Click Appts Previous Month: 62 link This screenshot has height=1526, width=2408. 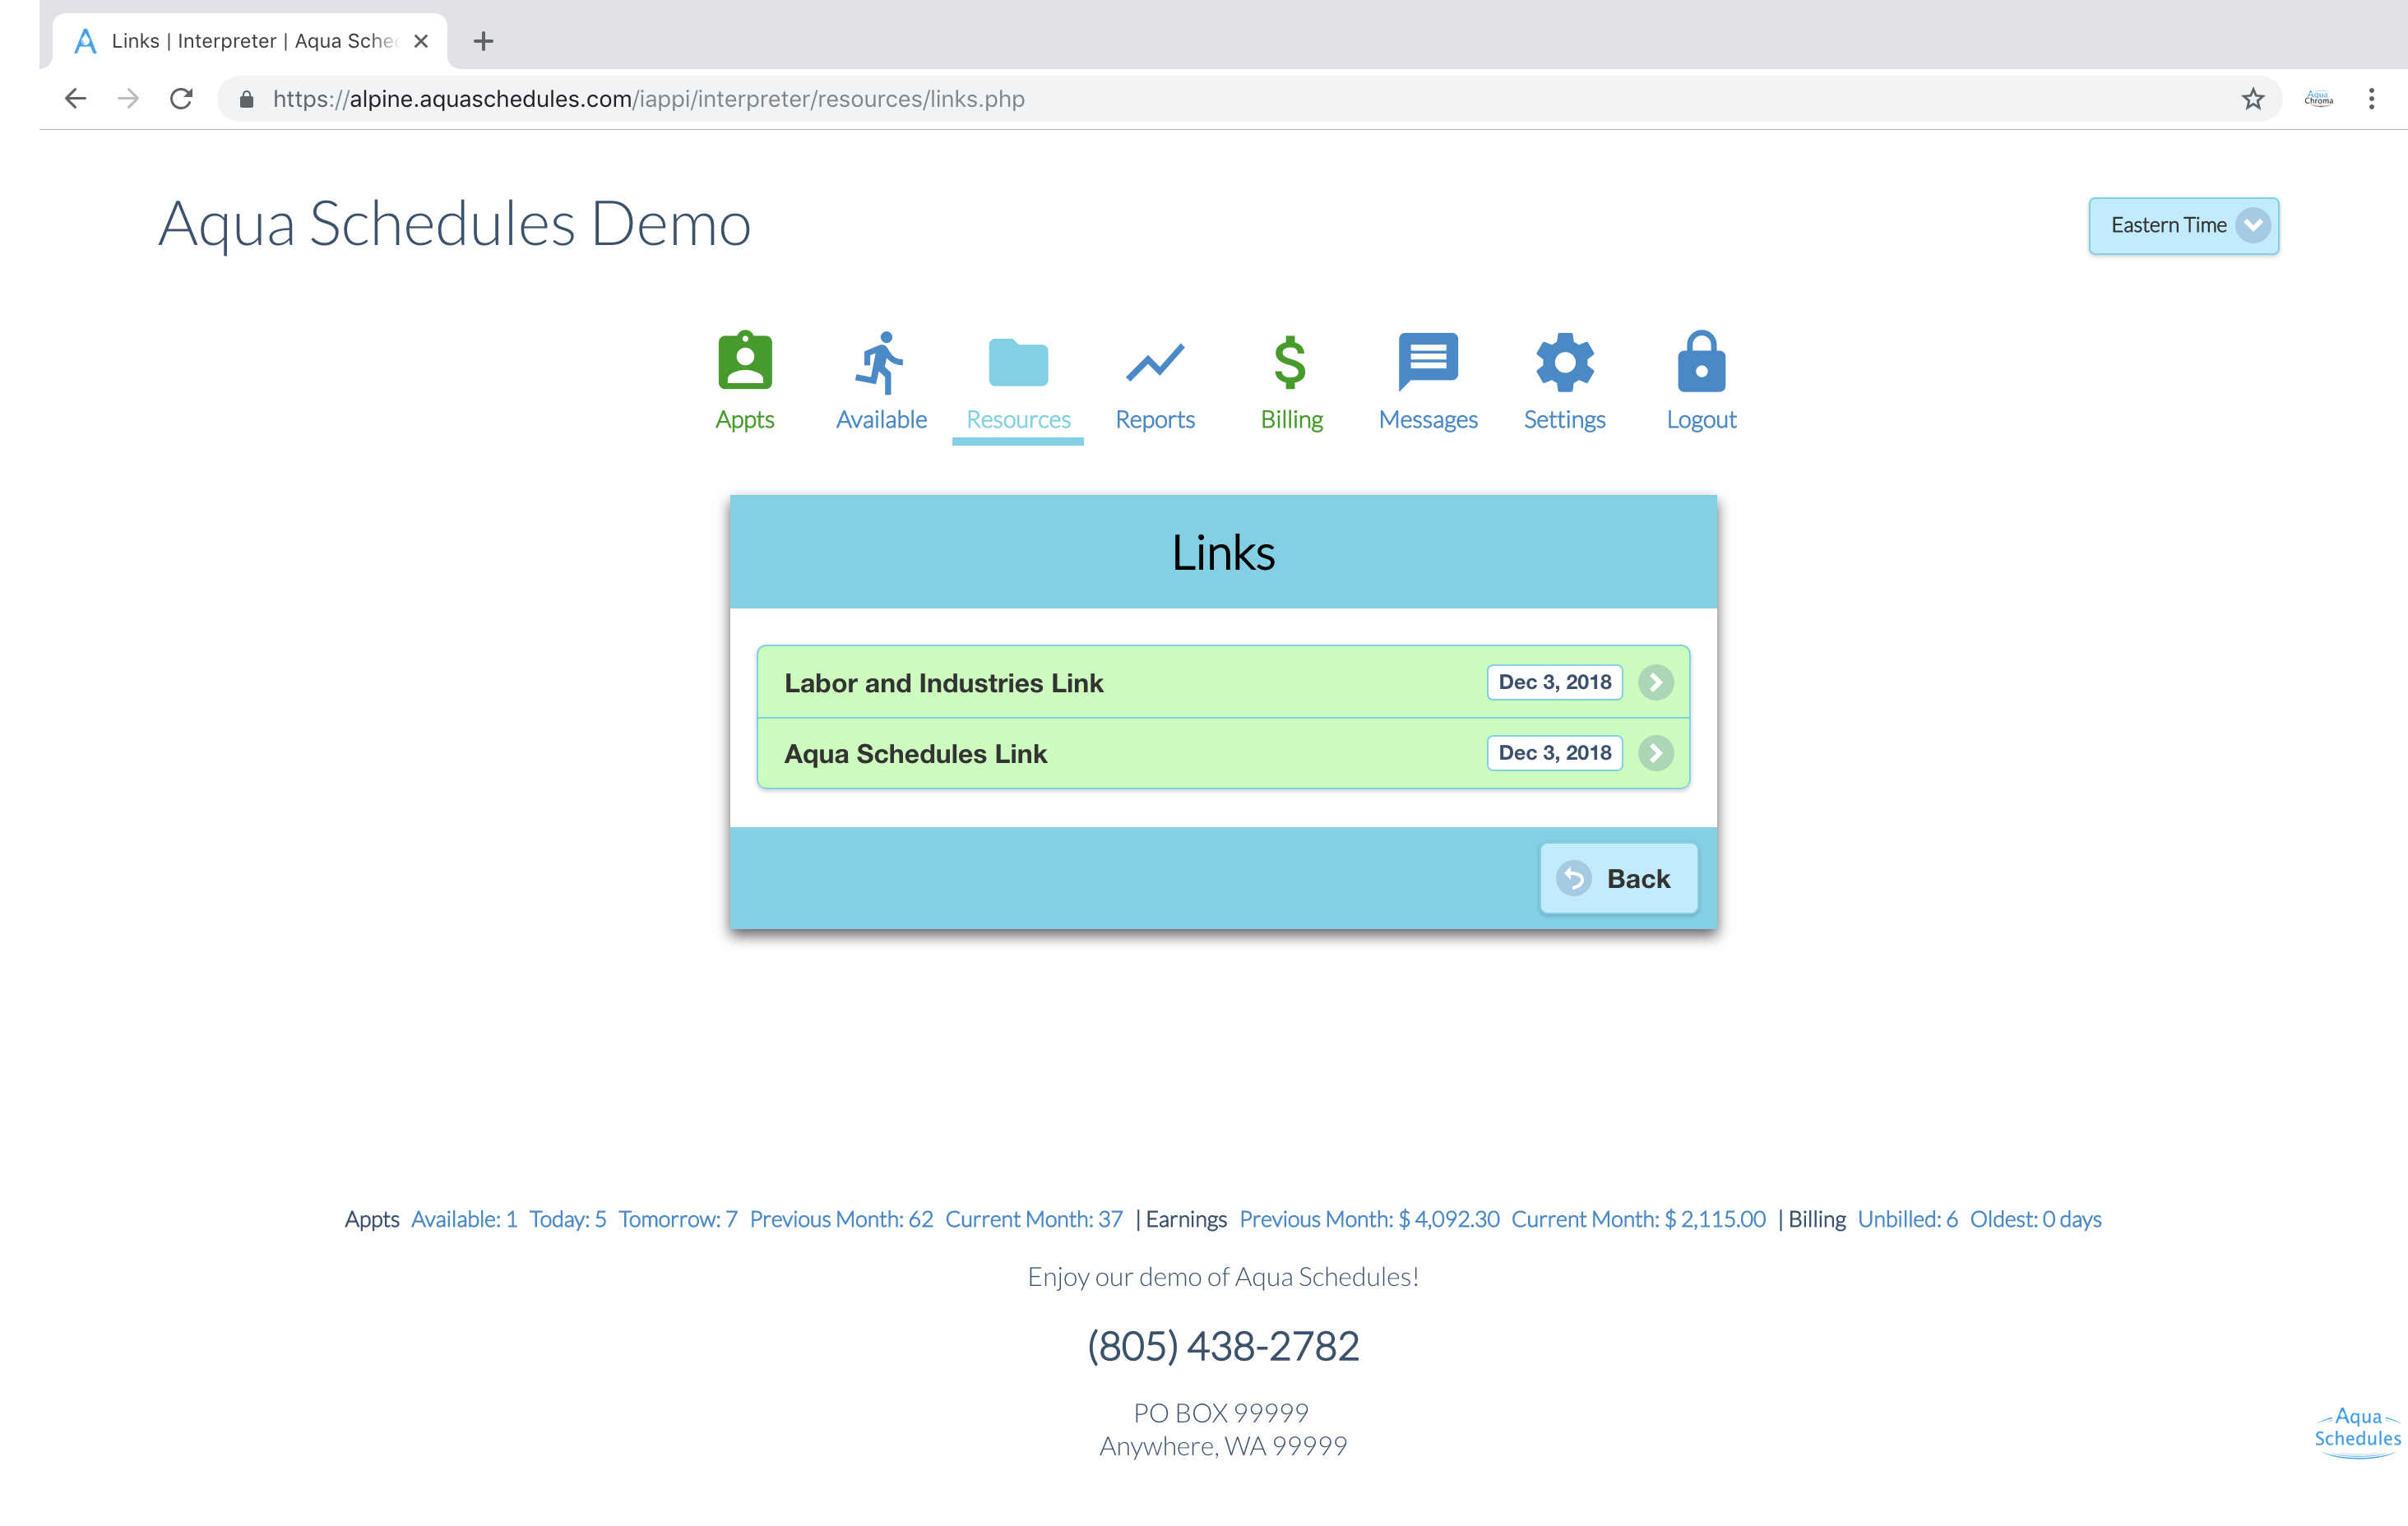[x=841, y=1219]
